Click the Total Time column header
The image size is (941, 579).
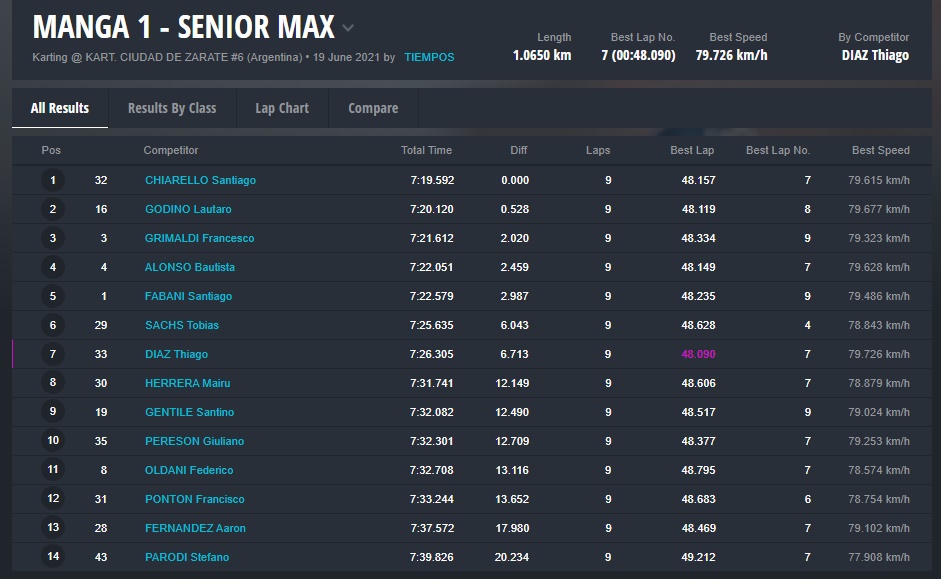pos(426,150)
